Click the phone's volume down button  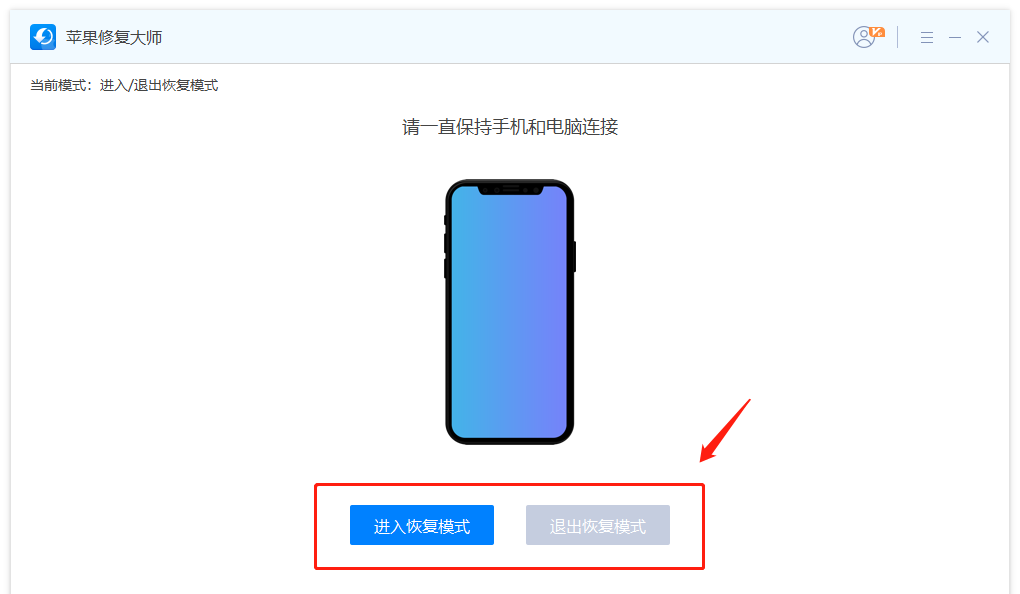(445, 268)
